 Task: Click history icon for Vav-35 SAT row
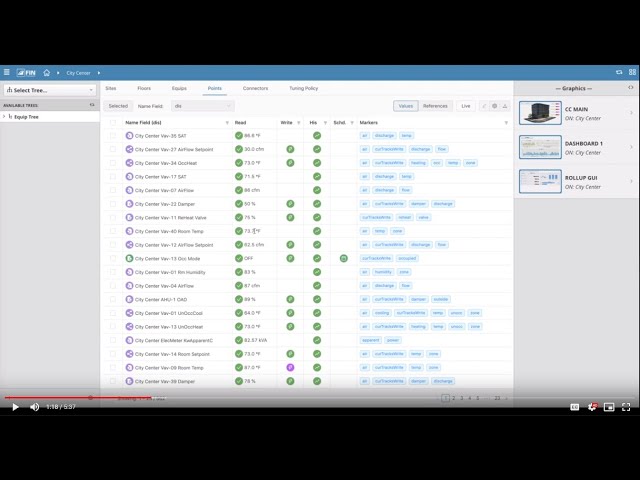click(317, 136)
